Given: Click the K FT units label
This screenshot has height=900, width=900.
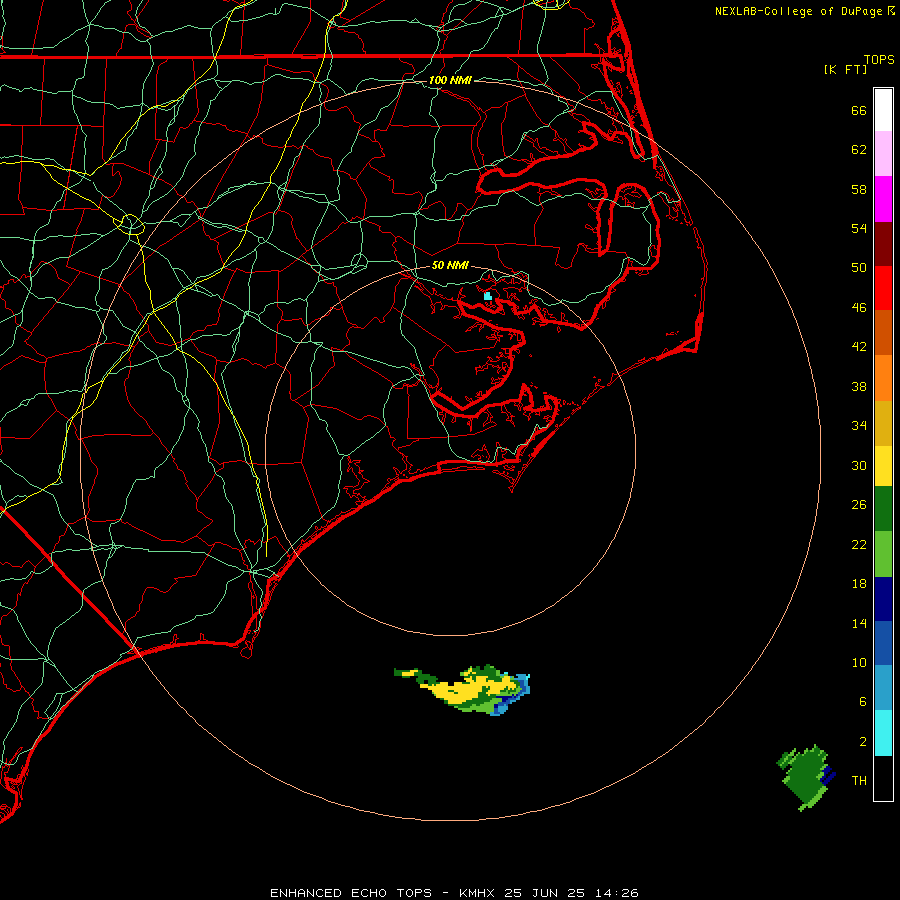Looking at the screenshot, I should click(845, 69).
